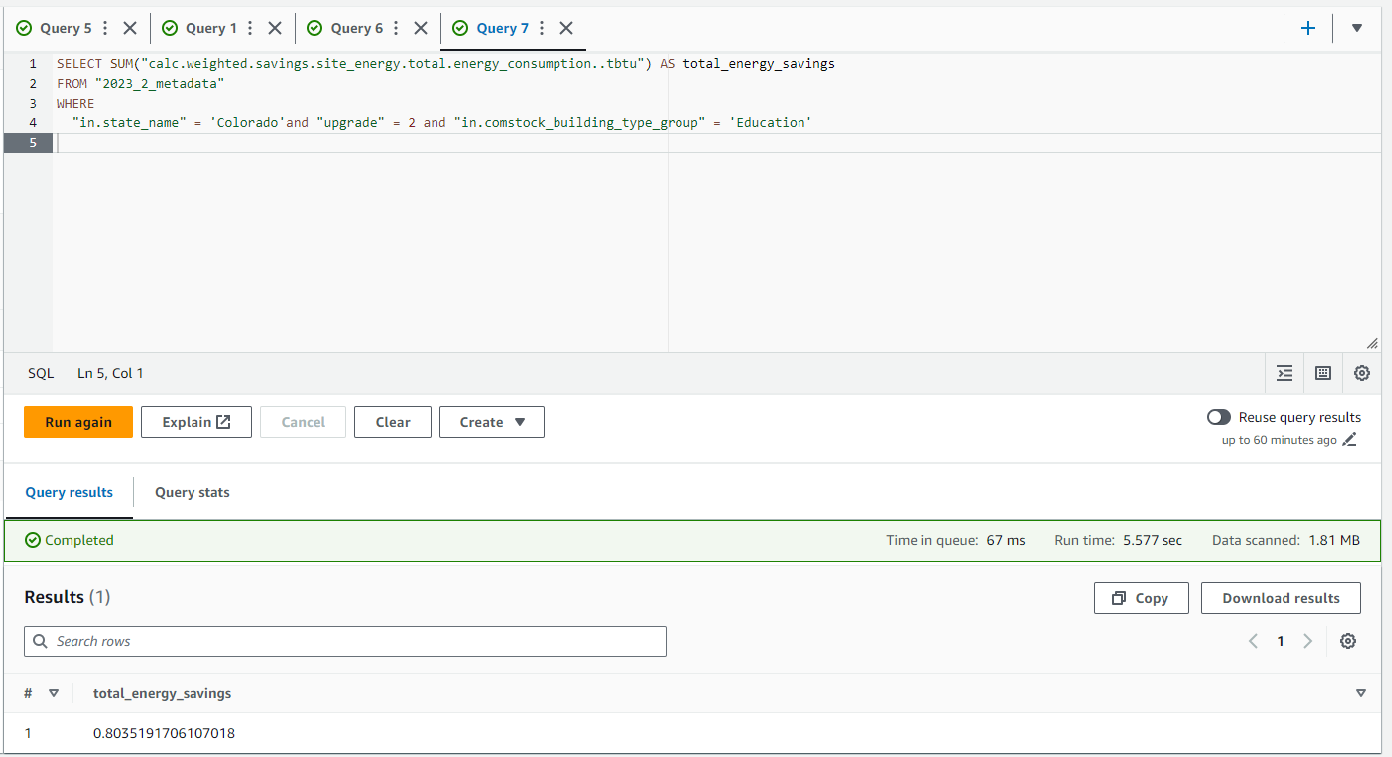
Task: Edit the reuse results time pencil icon
Action: pyautogui.click(x=1350, y=440)
